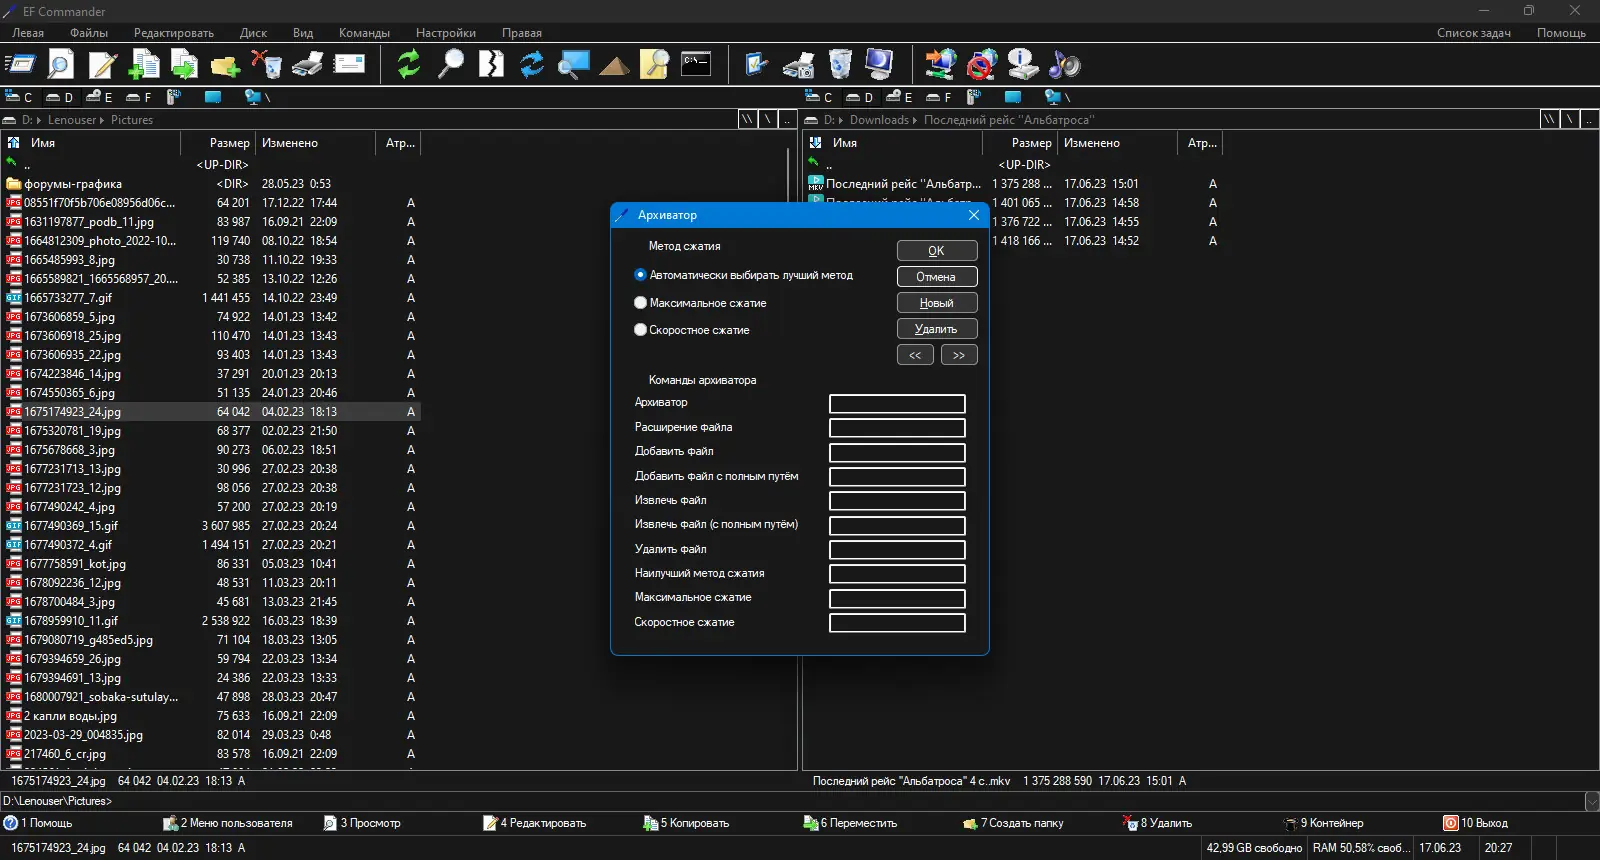The width and height of the screenshot is (1600, 860).
Task: Click the 'Удалить файл' input field
Action: 897,550
